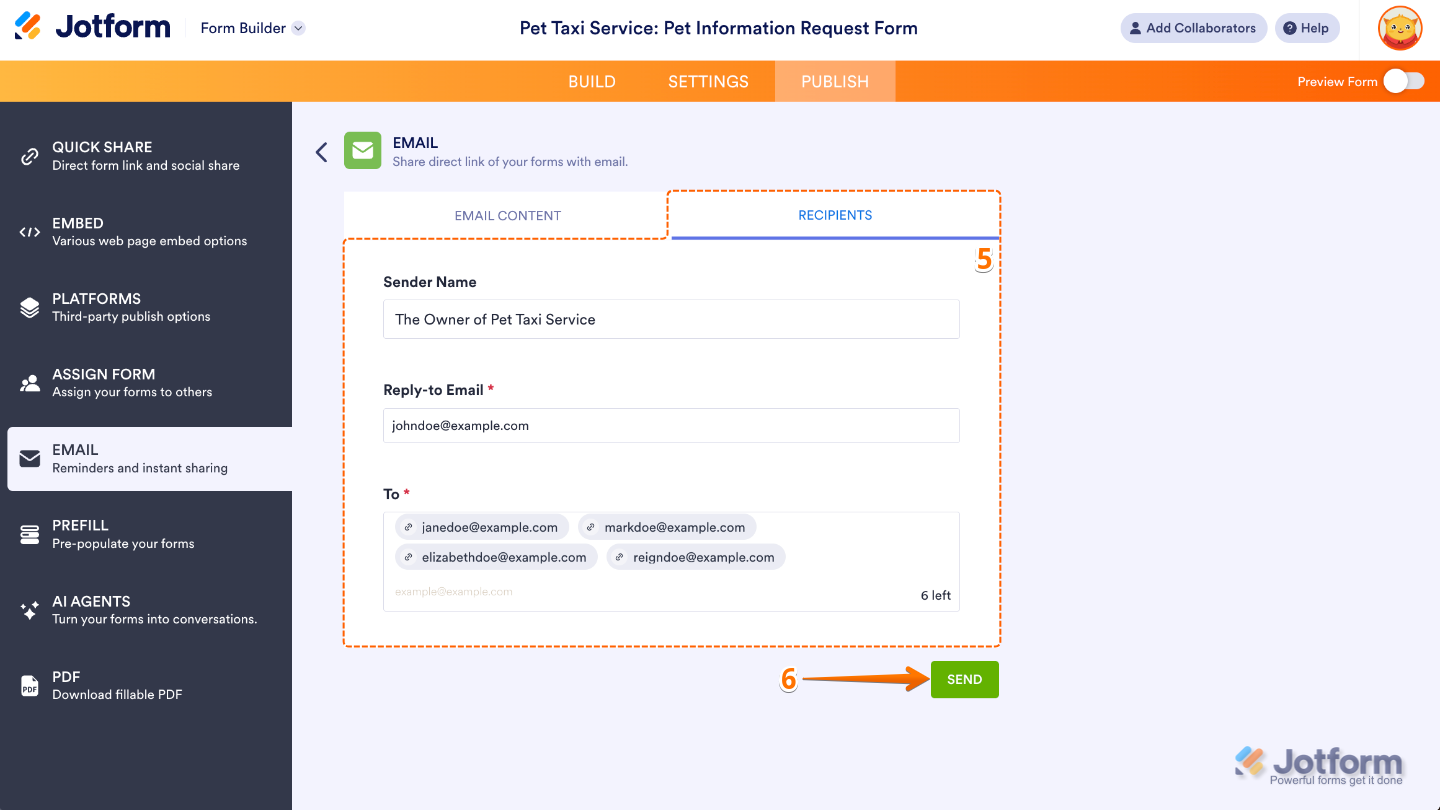Click the back chevron beside the Email header
The height and width of the screenshot is (810, 1440).
click(321, 151)
